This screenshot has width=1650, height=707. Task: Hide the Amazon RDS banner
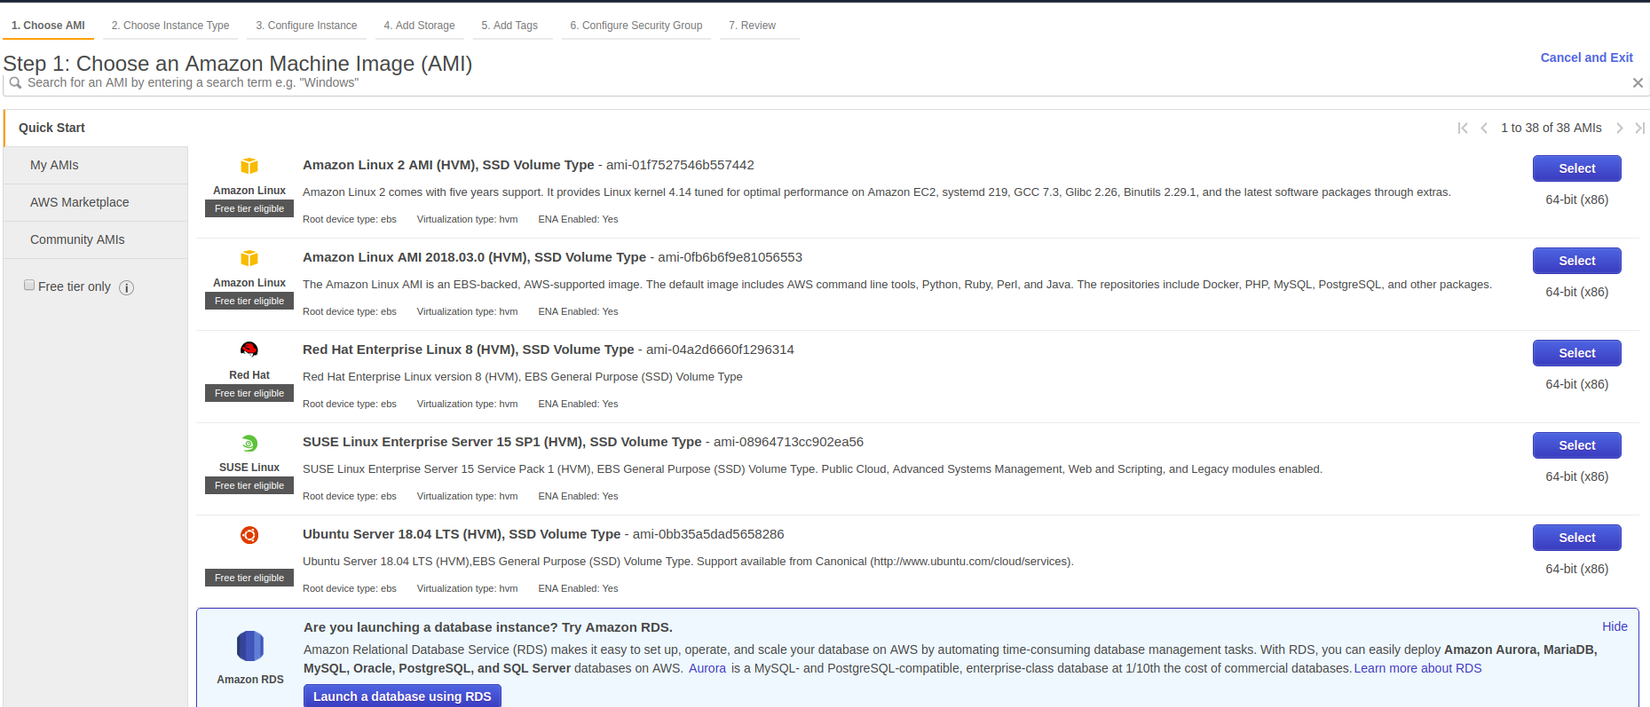pos(1615,627)
